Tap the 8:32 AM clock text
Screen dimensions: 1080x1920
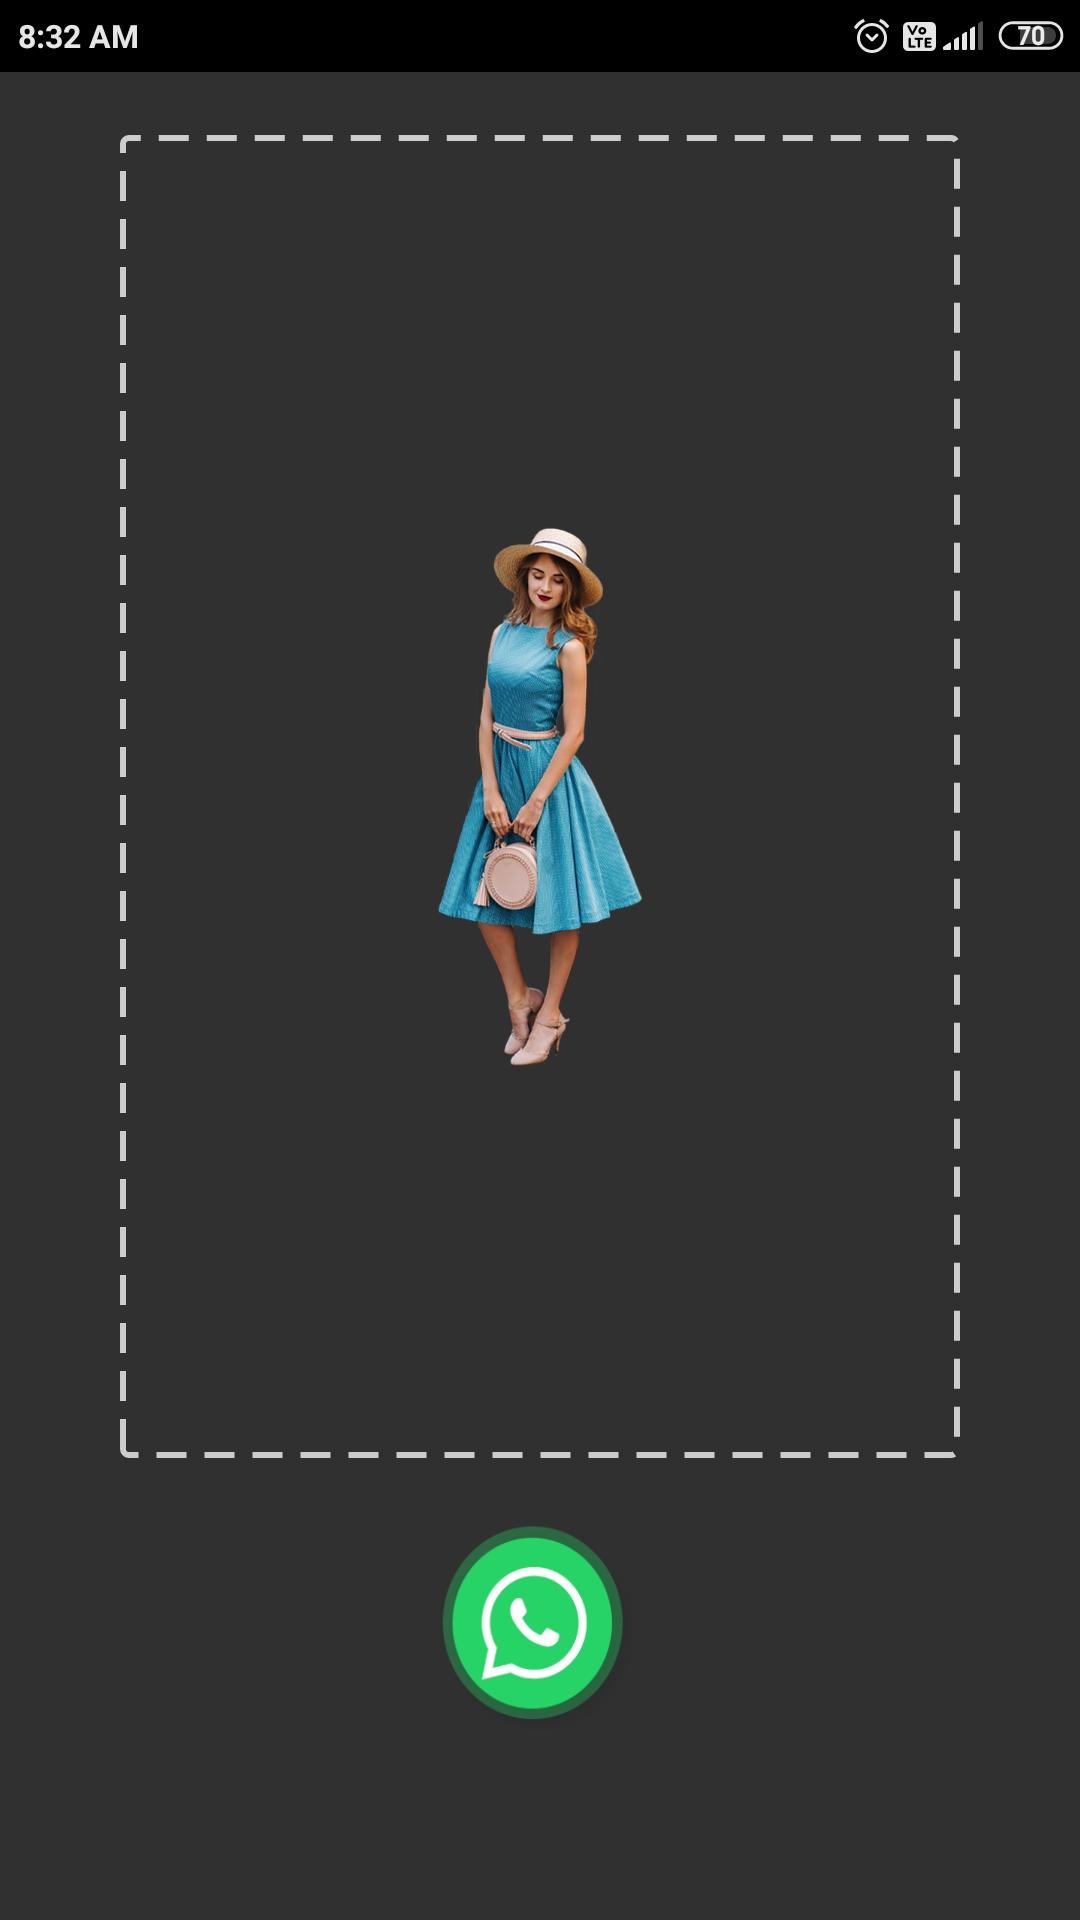[78, 37]
